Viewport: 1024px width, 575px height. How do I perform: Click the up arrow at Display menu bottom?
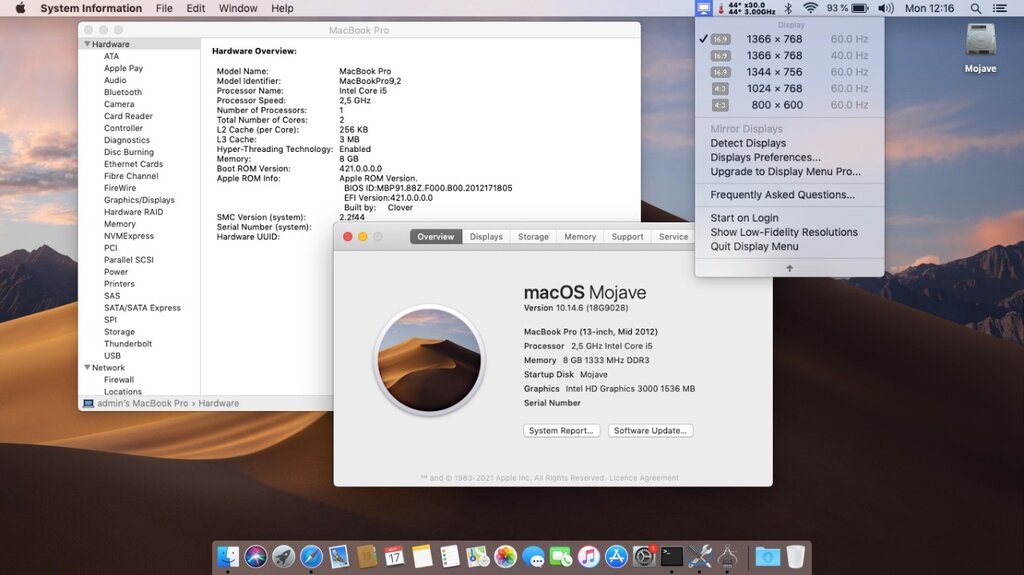pyautogui.click(x=790, y=268)
